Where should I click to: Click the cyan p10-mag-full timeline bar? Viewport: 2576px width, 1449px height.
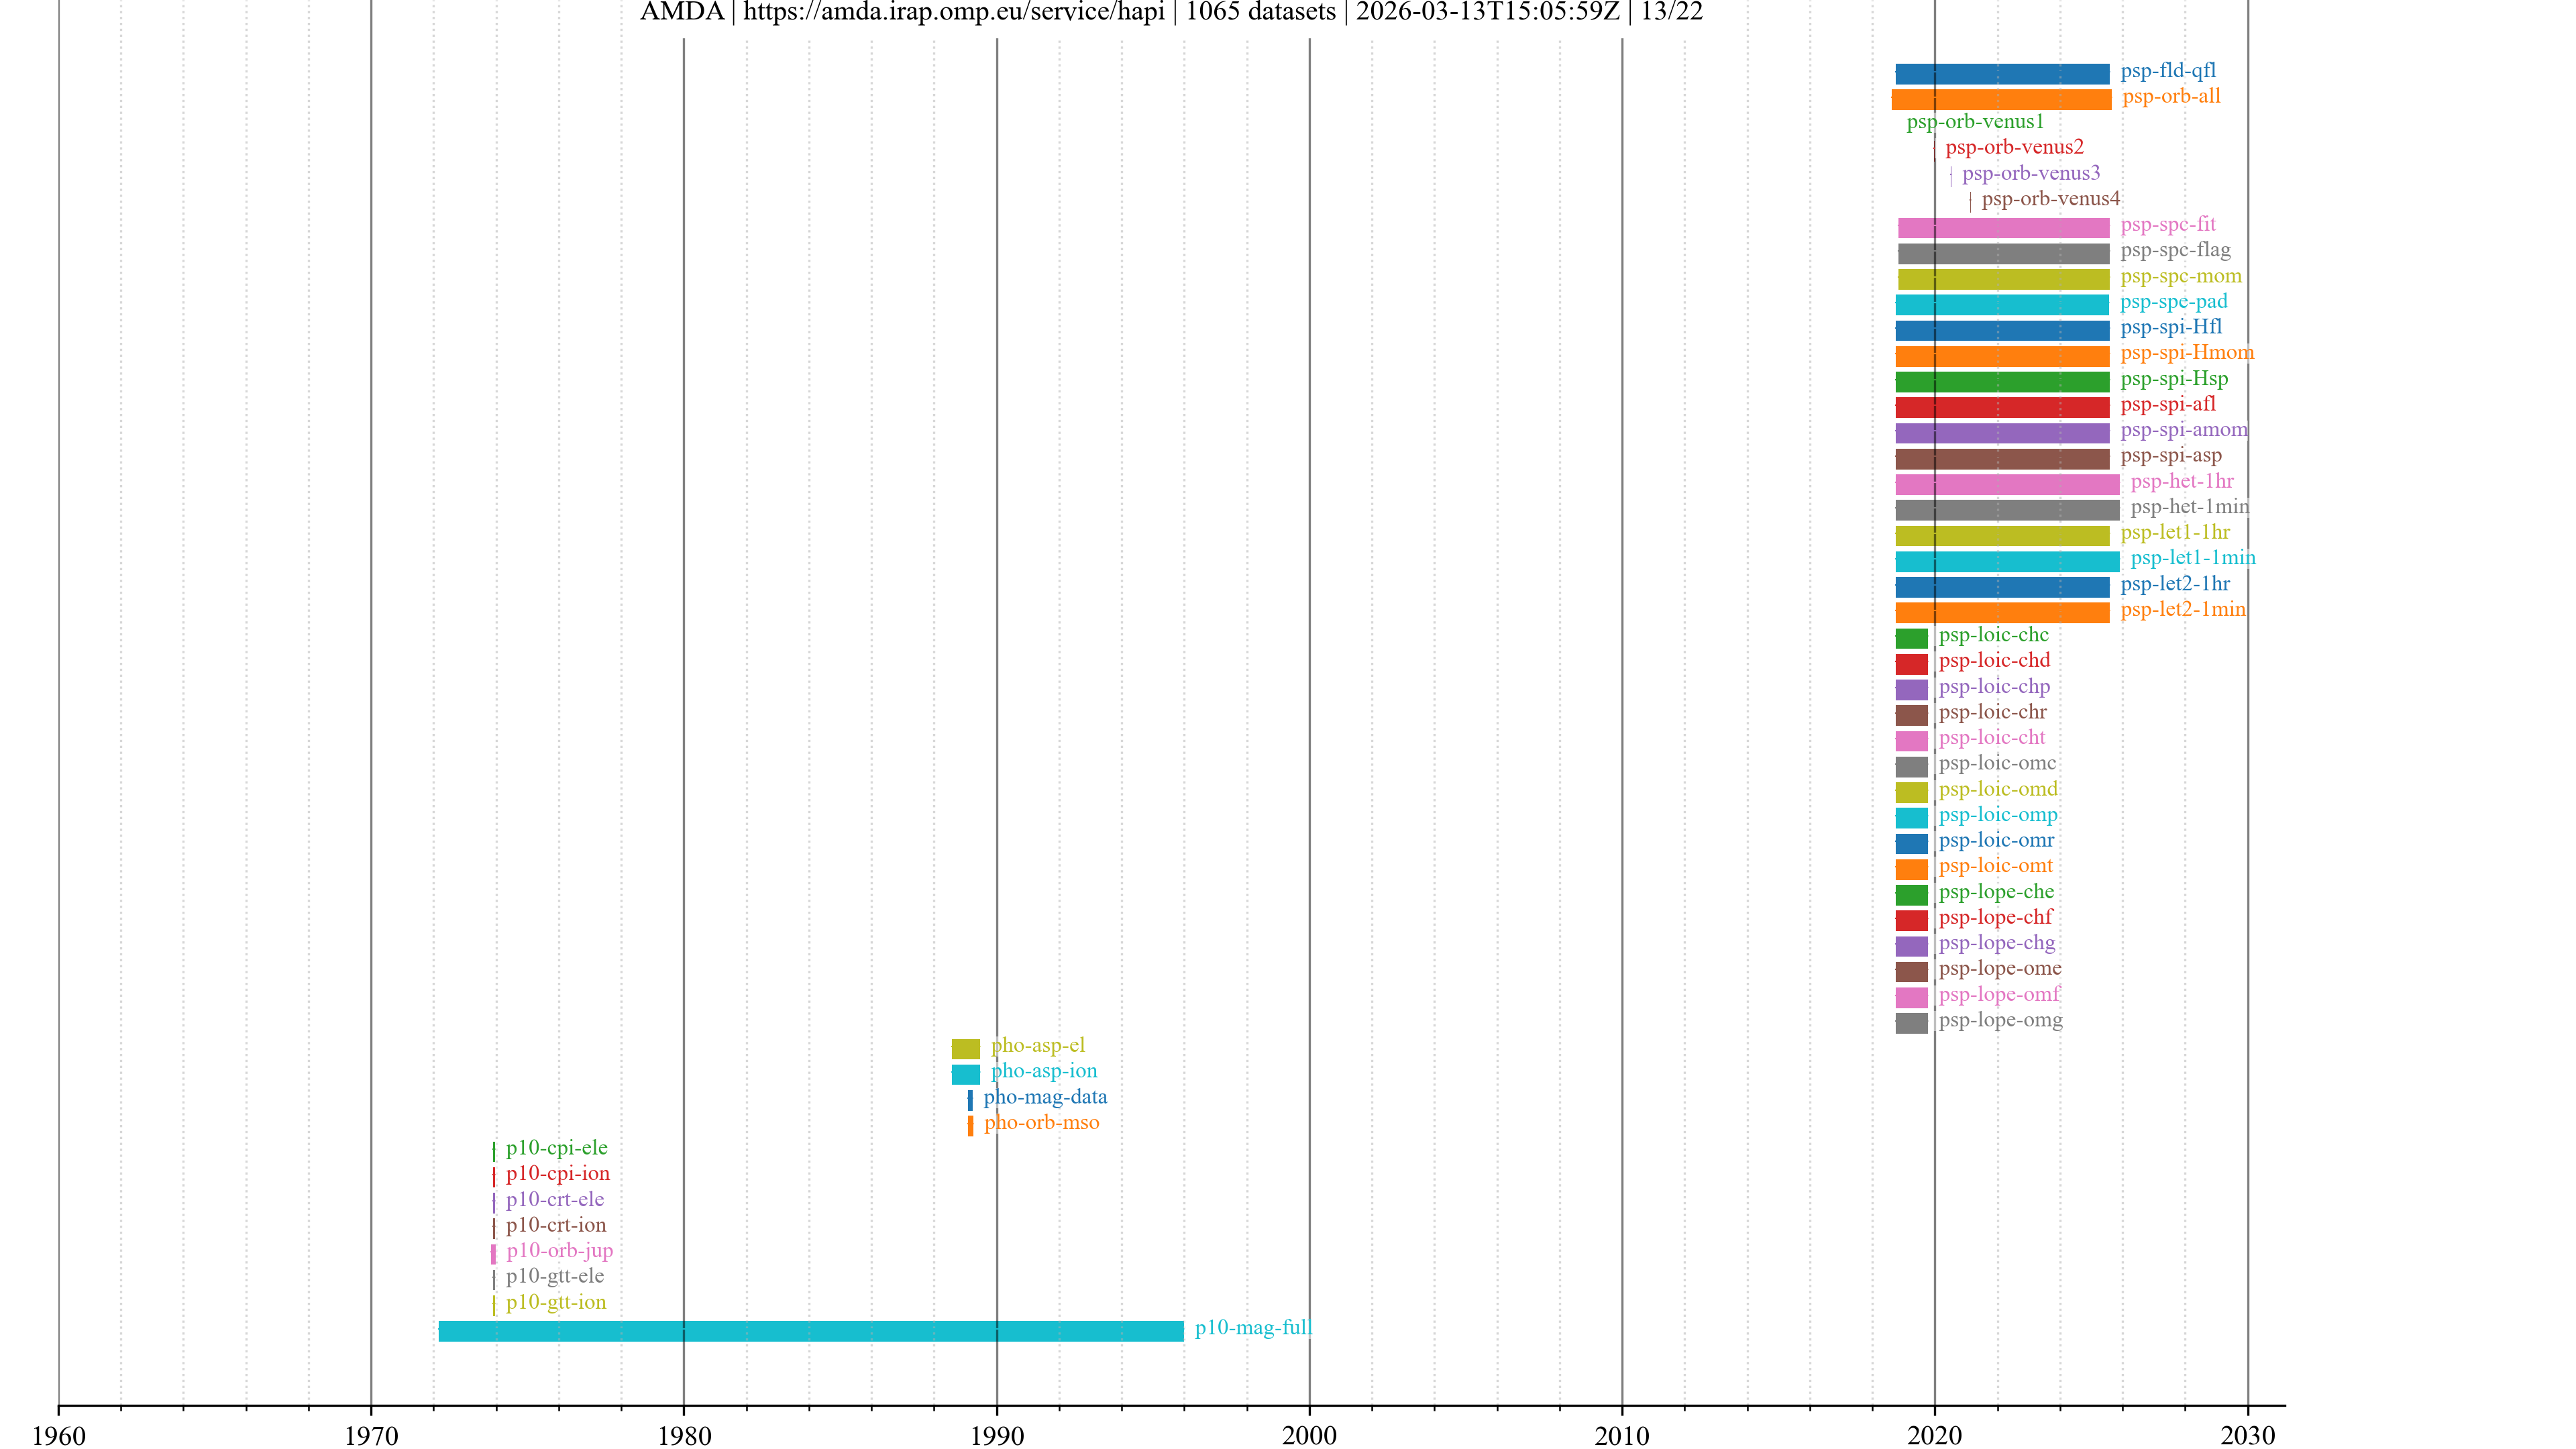[x=810, y=1331]
